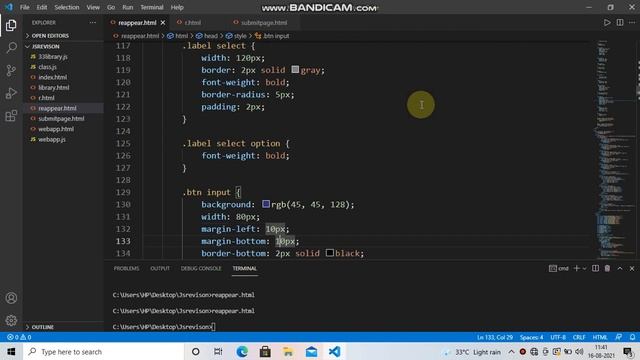Split the editor to the right
640x360 pixels.
(620, 22)
